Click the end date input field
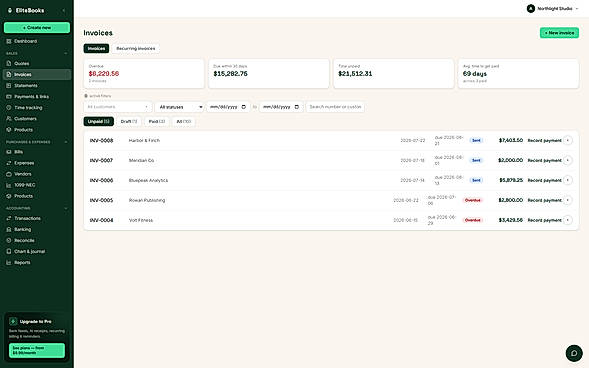This screenshot has height=368, width=589. point(281,107)
